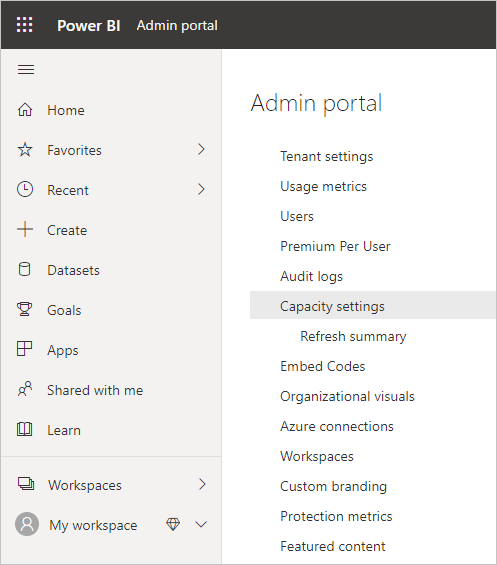Click the Premium diamond icon beside My workspace
Screen dimensions: 497x565
click(x=173, y=524)
